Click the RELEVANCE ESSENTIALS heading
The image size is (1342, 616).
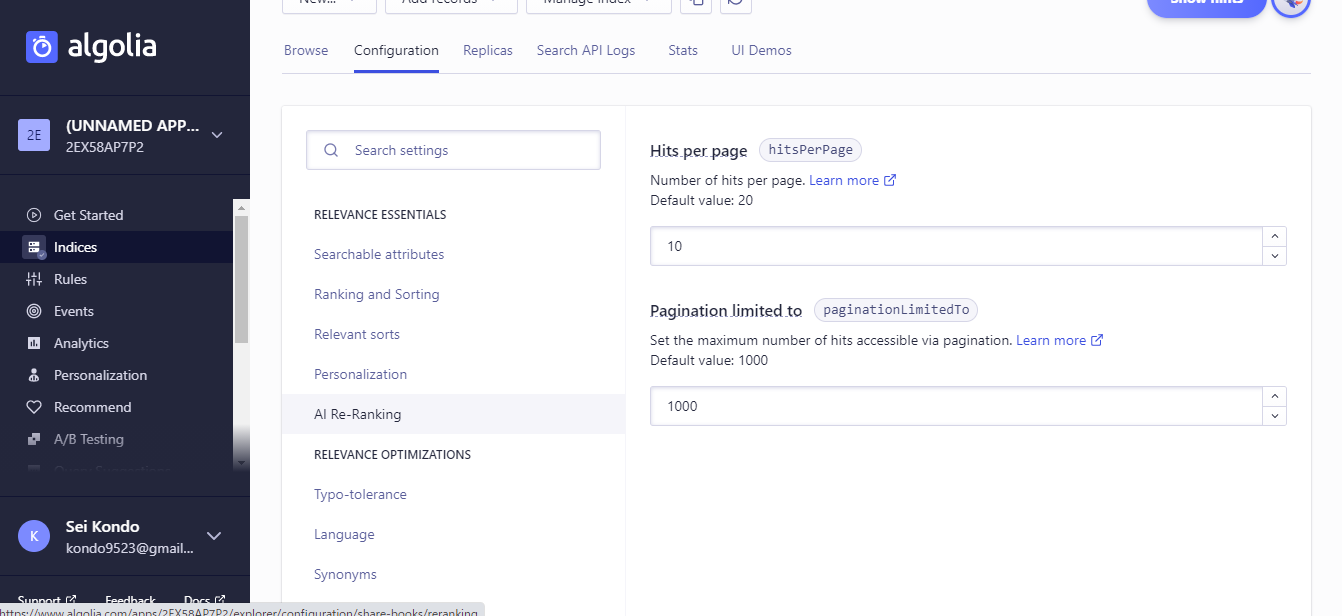pyautogui.click(x=380, y=214)
